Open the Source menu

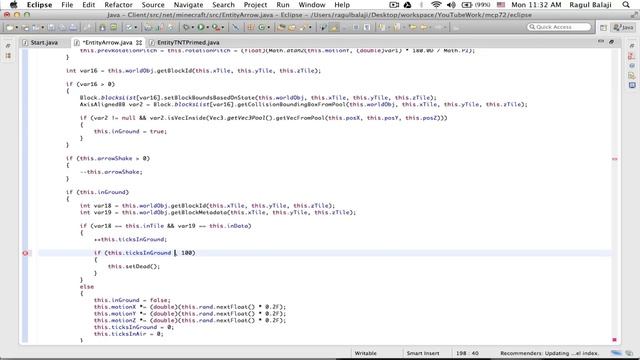tap(153, 5)
